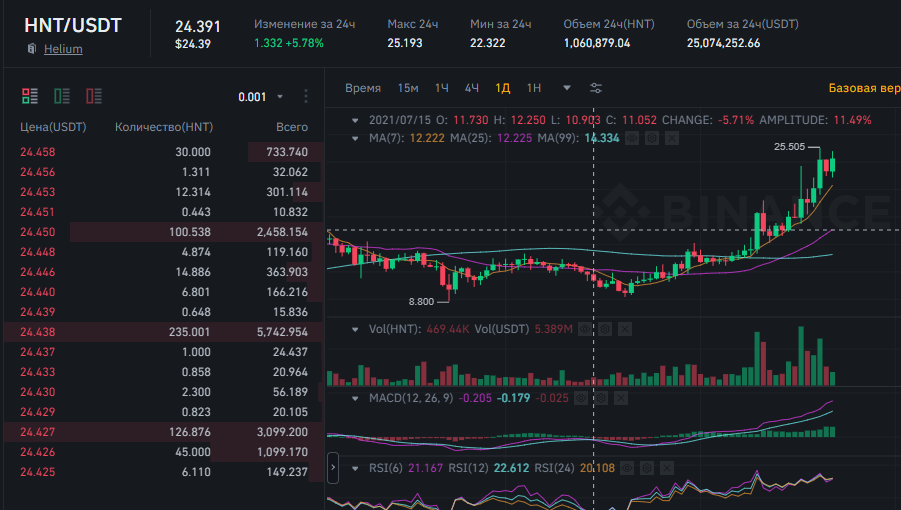Viewport: 901px width, 510px height.
Task: Toggle visibility of the Vol(HNT) indicator
Action: pos(586,328)
